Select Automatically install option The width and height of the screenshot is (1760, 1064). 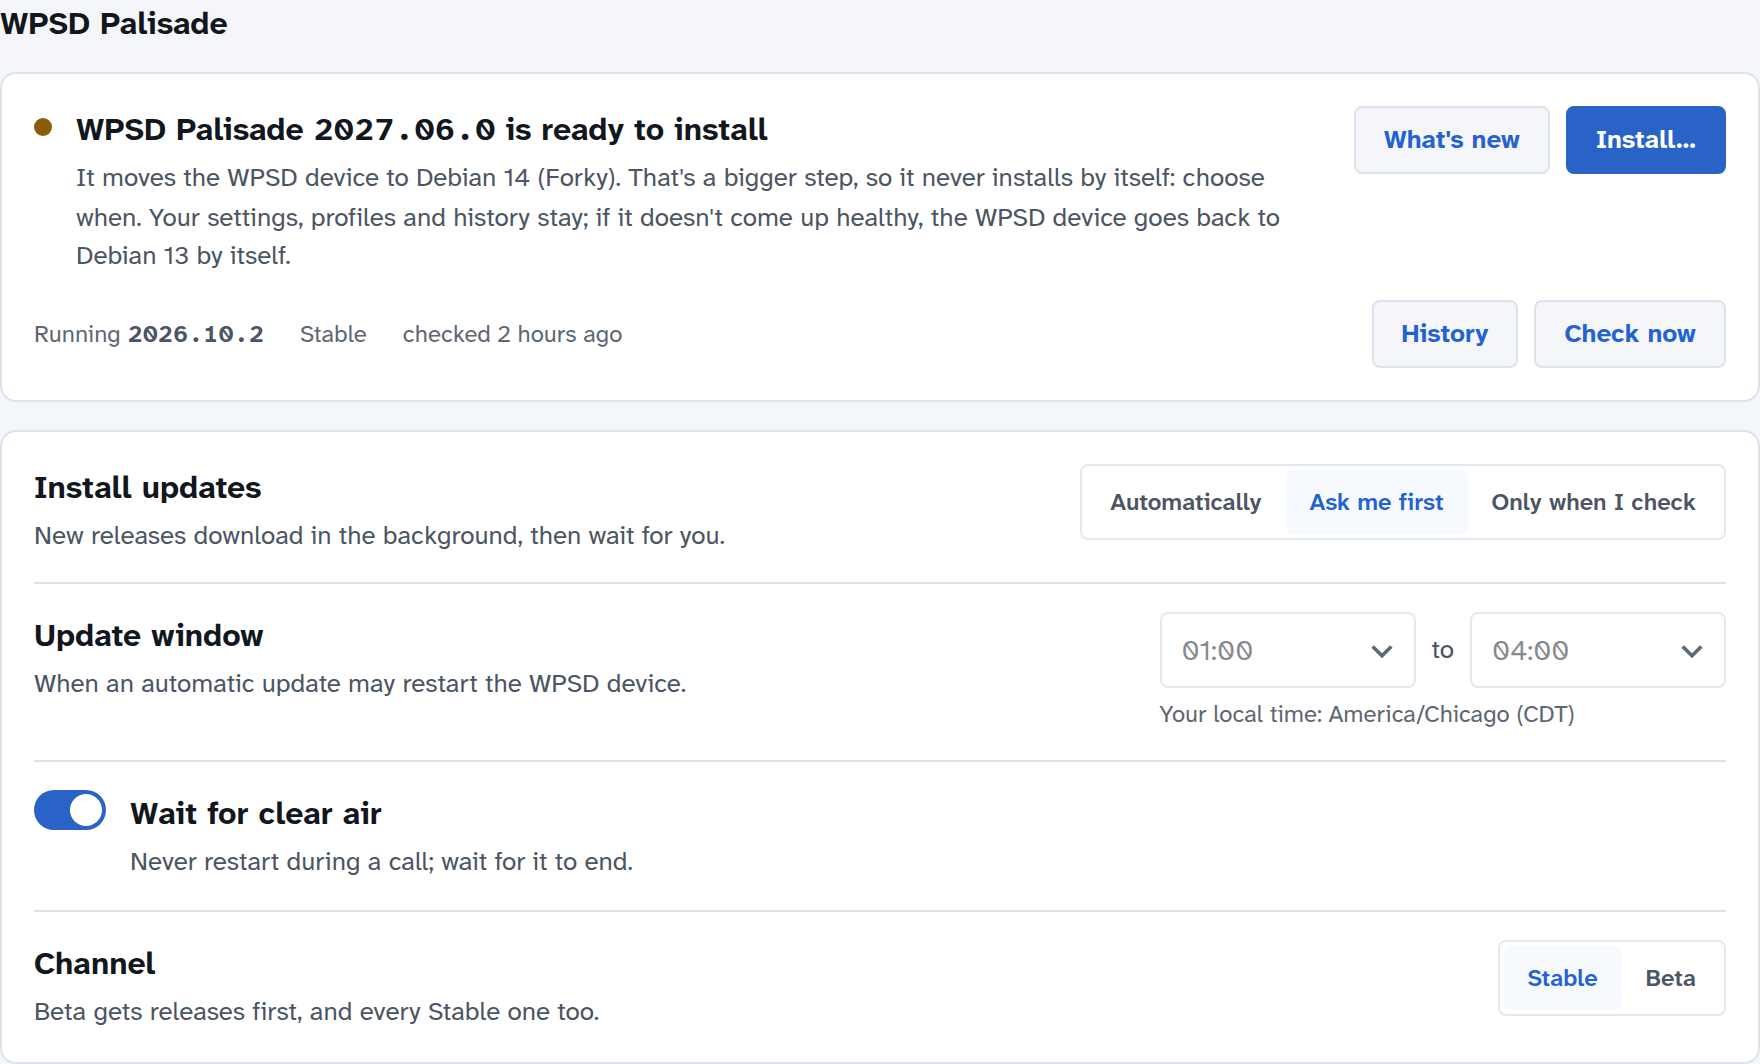(x=1185, y=502)
